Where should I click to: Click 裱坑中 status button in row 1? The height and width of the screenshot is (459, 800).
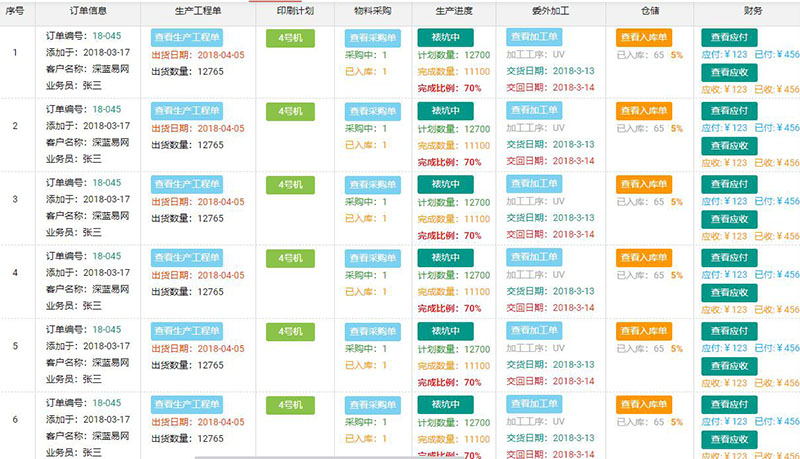445,37
